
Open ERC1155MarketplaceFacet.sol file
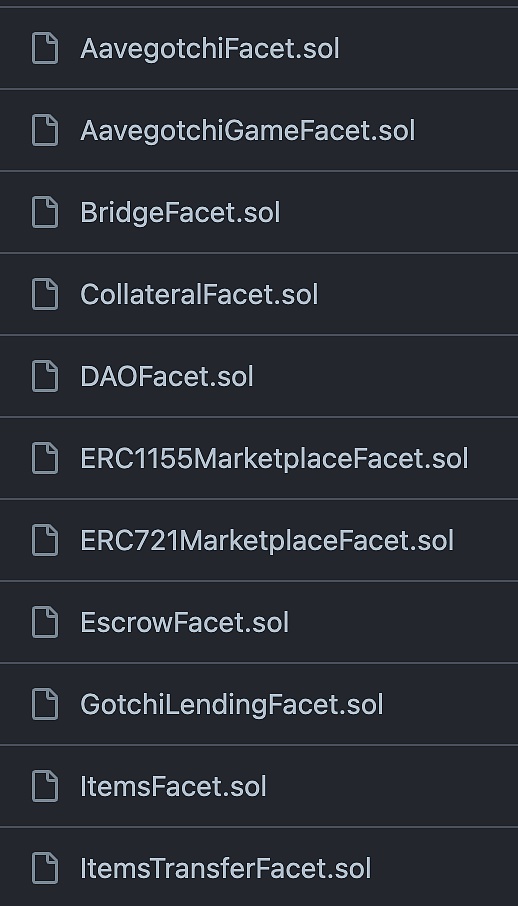tap(274, 459)
